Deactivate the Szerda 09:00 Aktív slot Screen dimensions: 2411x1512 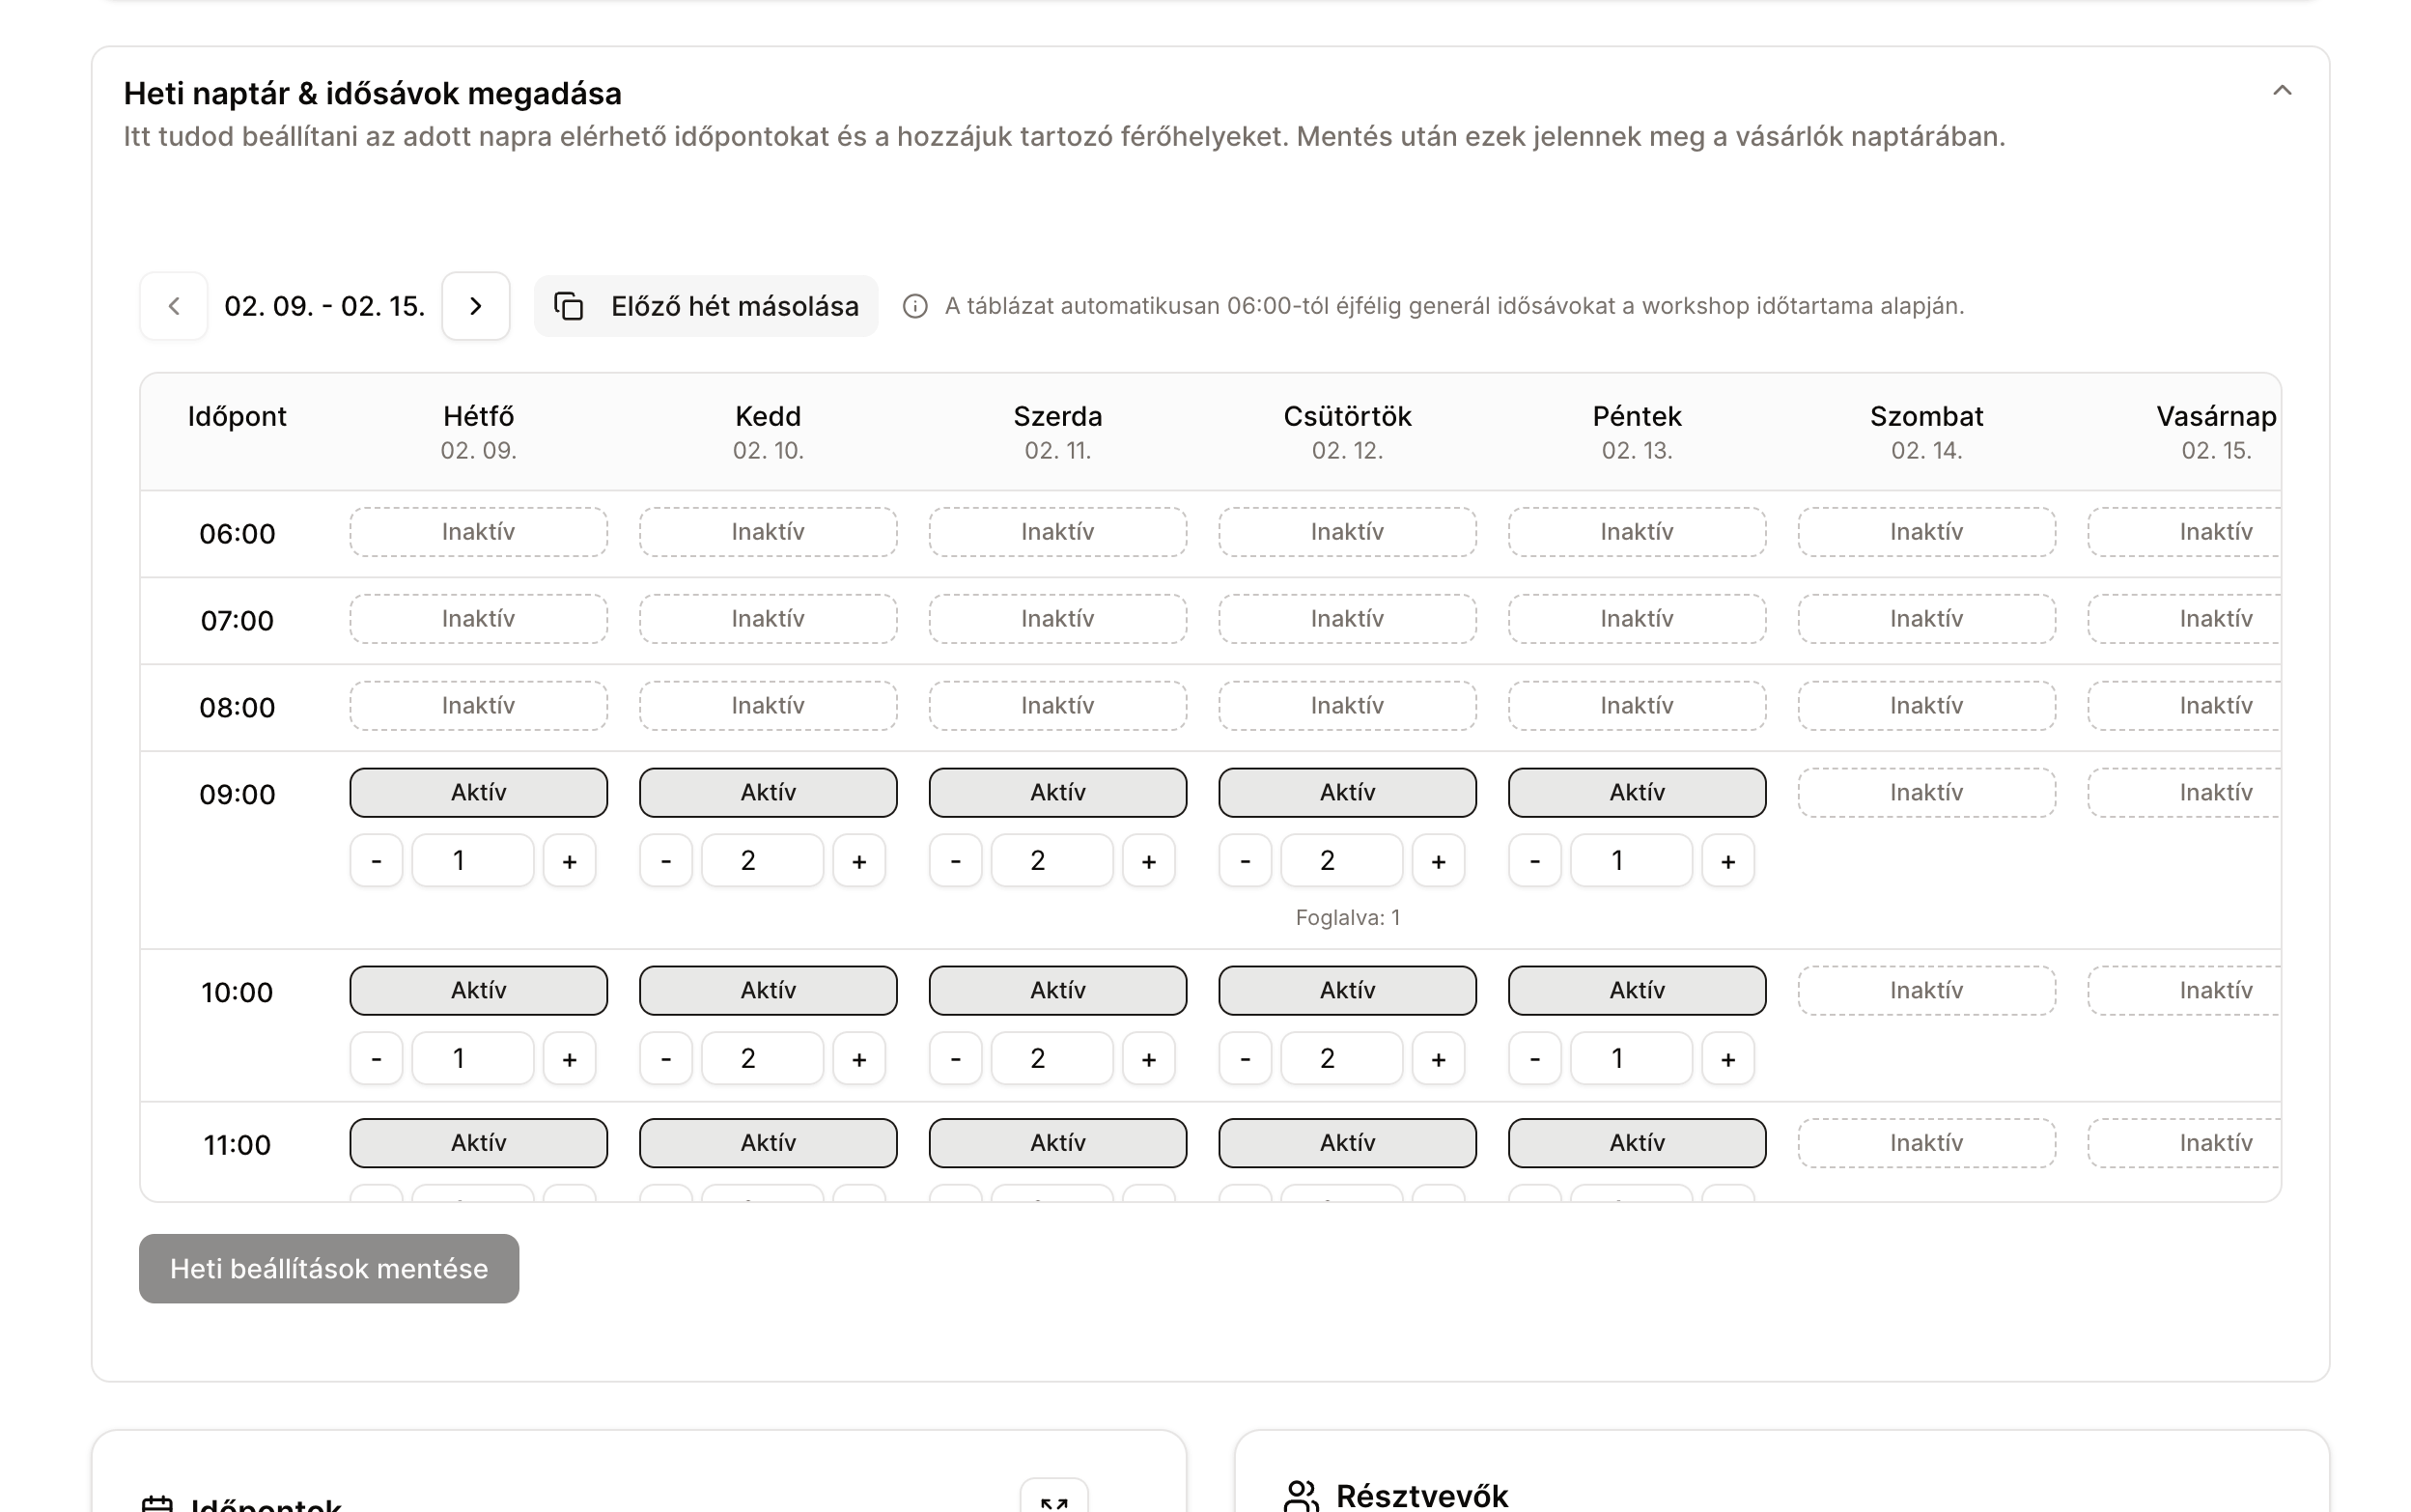click(1057, 793)
